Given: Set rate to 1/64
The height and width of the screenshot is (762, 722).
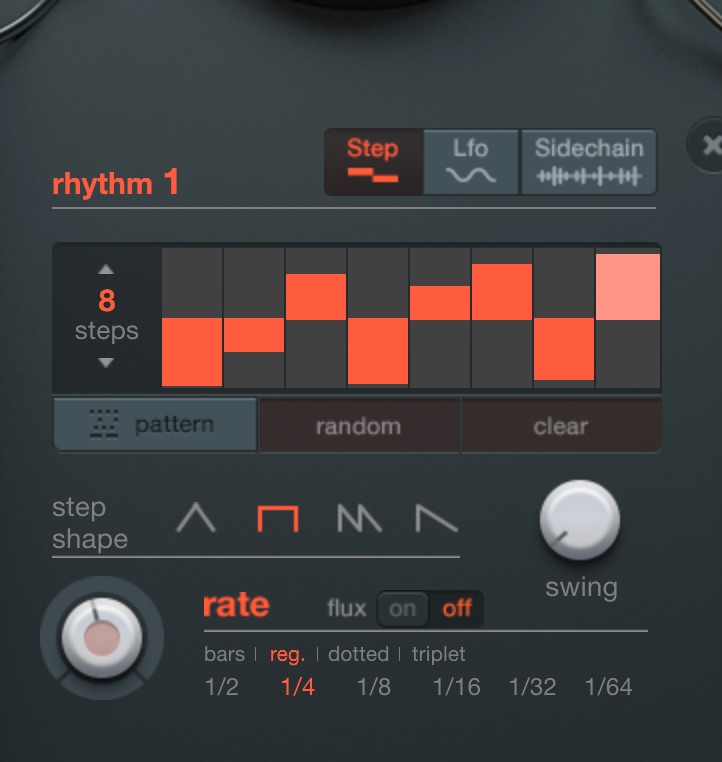Looking at the screenshot, I should coord(608,687).
